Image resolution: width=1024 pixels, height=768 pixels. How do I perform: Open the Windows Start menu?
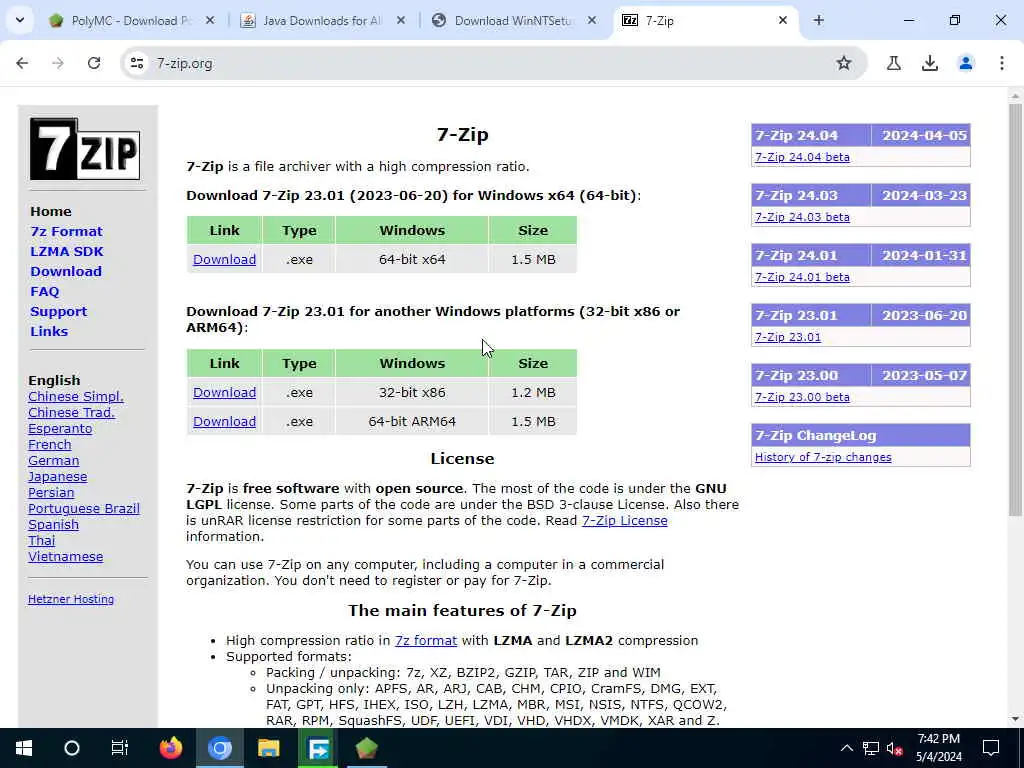click(x=24, y=748)
